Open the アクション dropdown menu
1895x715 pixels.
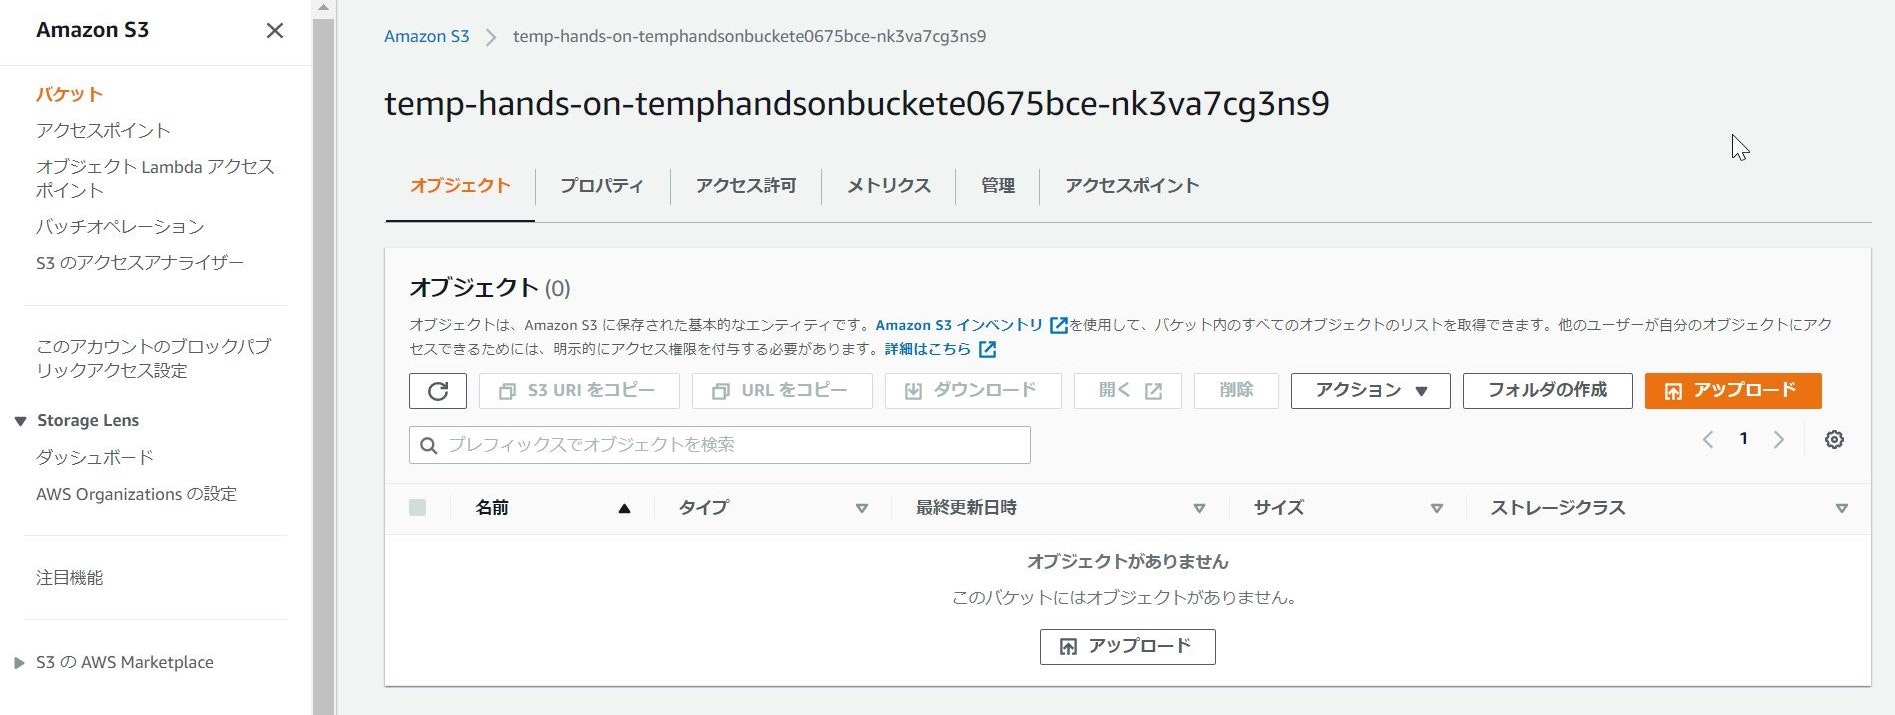(1371, 391)
